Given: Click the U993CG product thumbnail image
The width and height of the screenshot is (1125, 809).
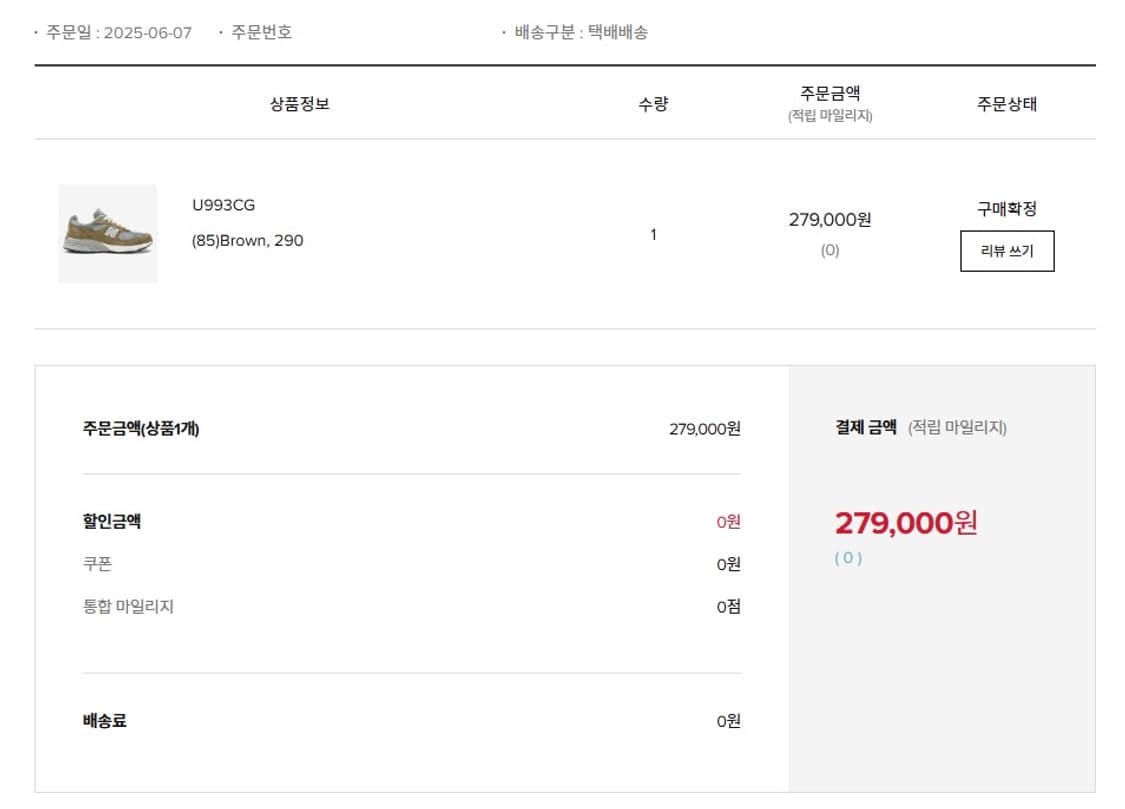Looking at the screenshot, I should point(107,234).
